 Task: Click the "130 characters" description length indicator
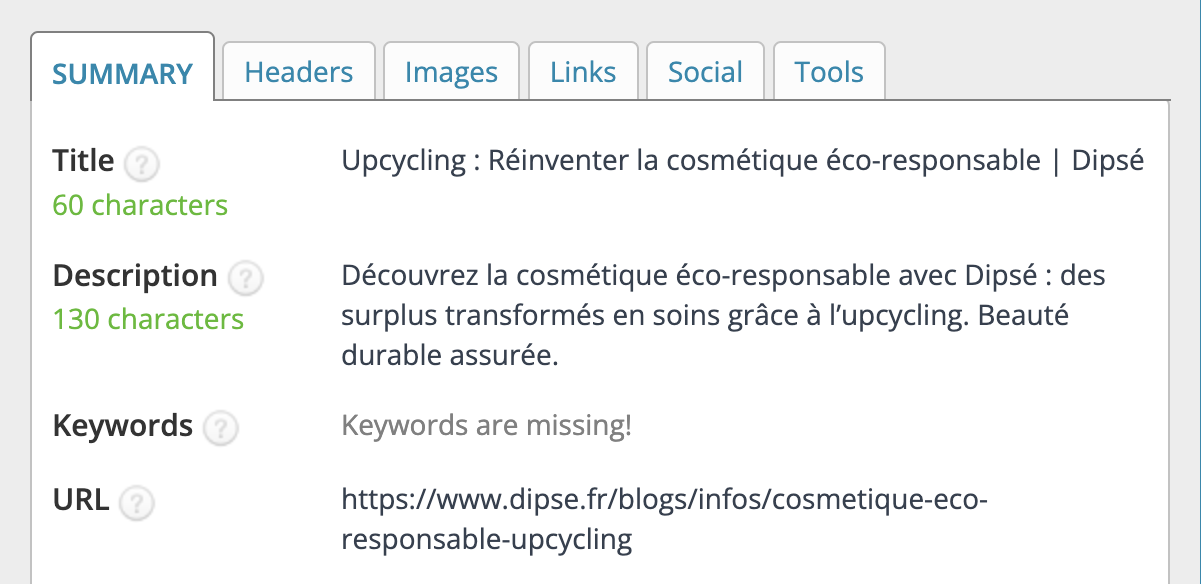[148, 319]
